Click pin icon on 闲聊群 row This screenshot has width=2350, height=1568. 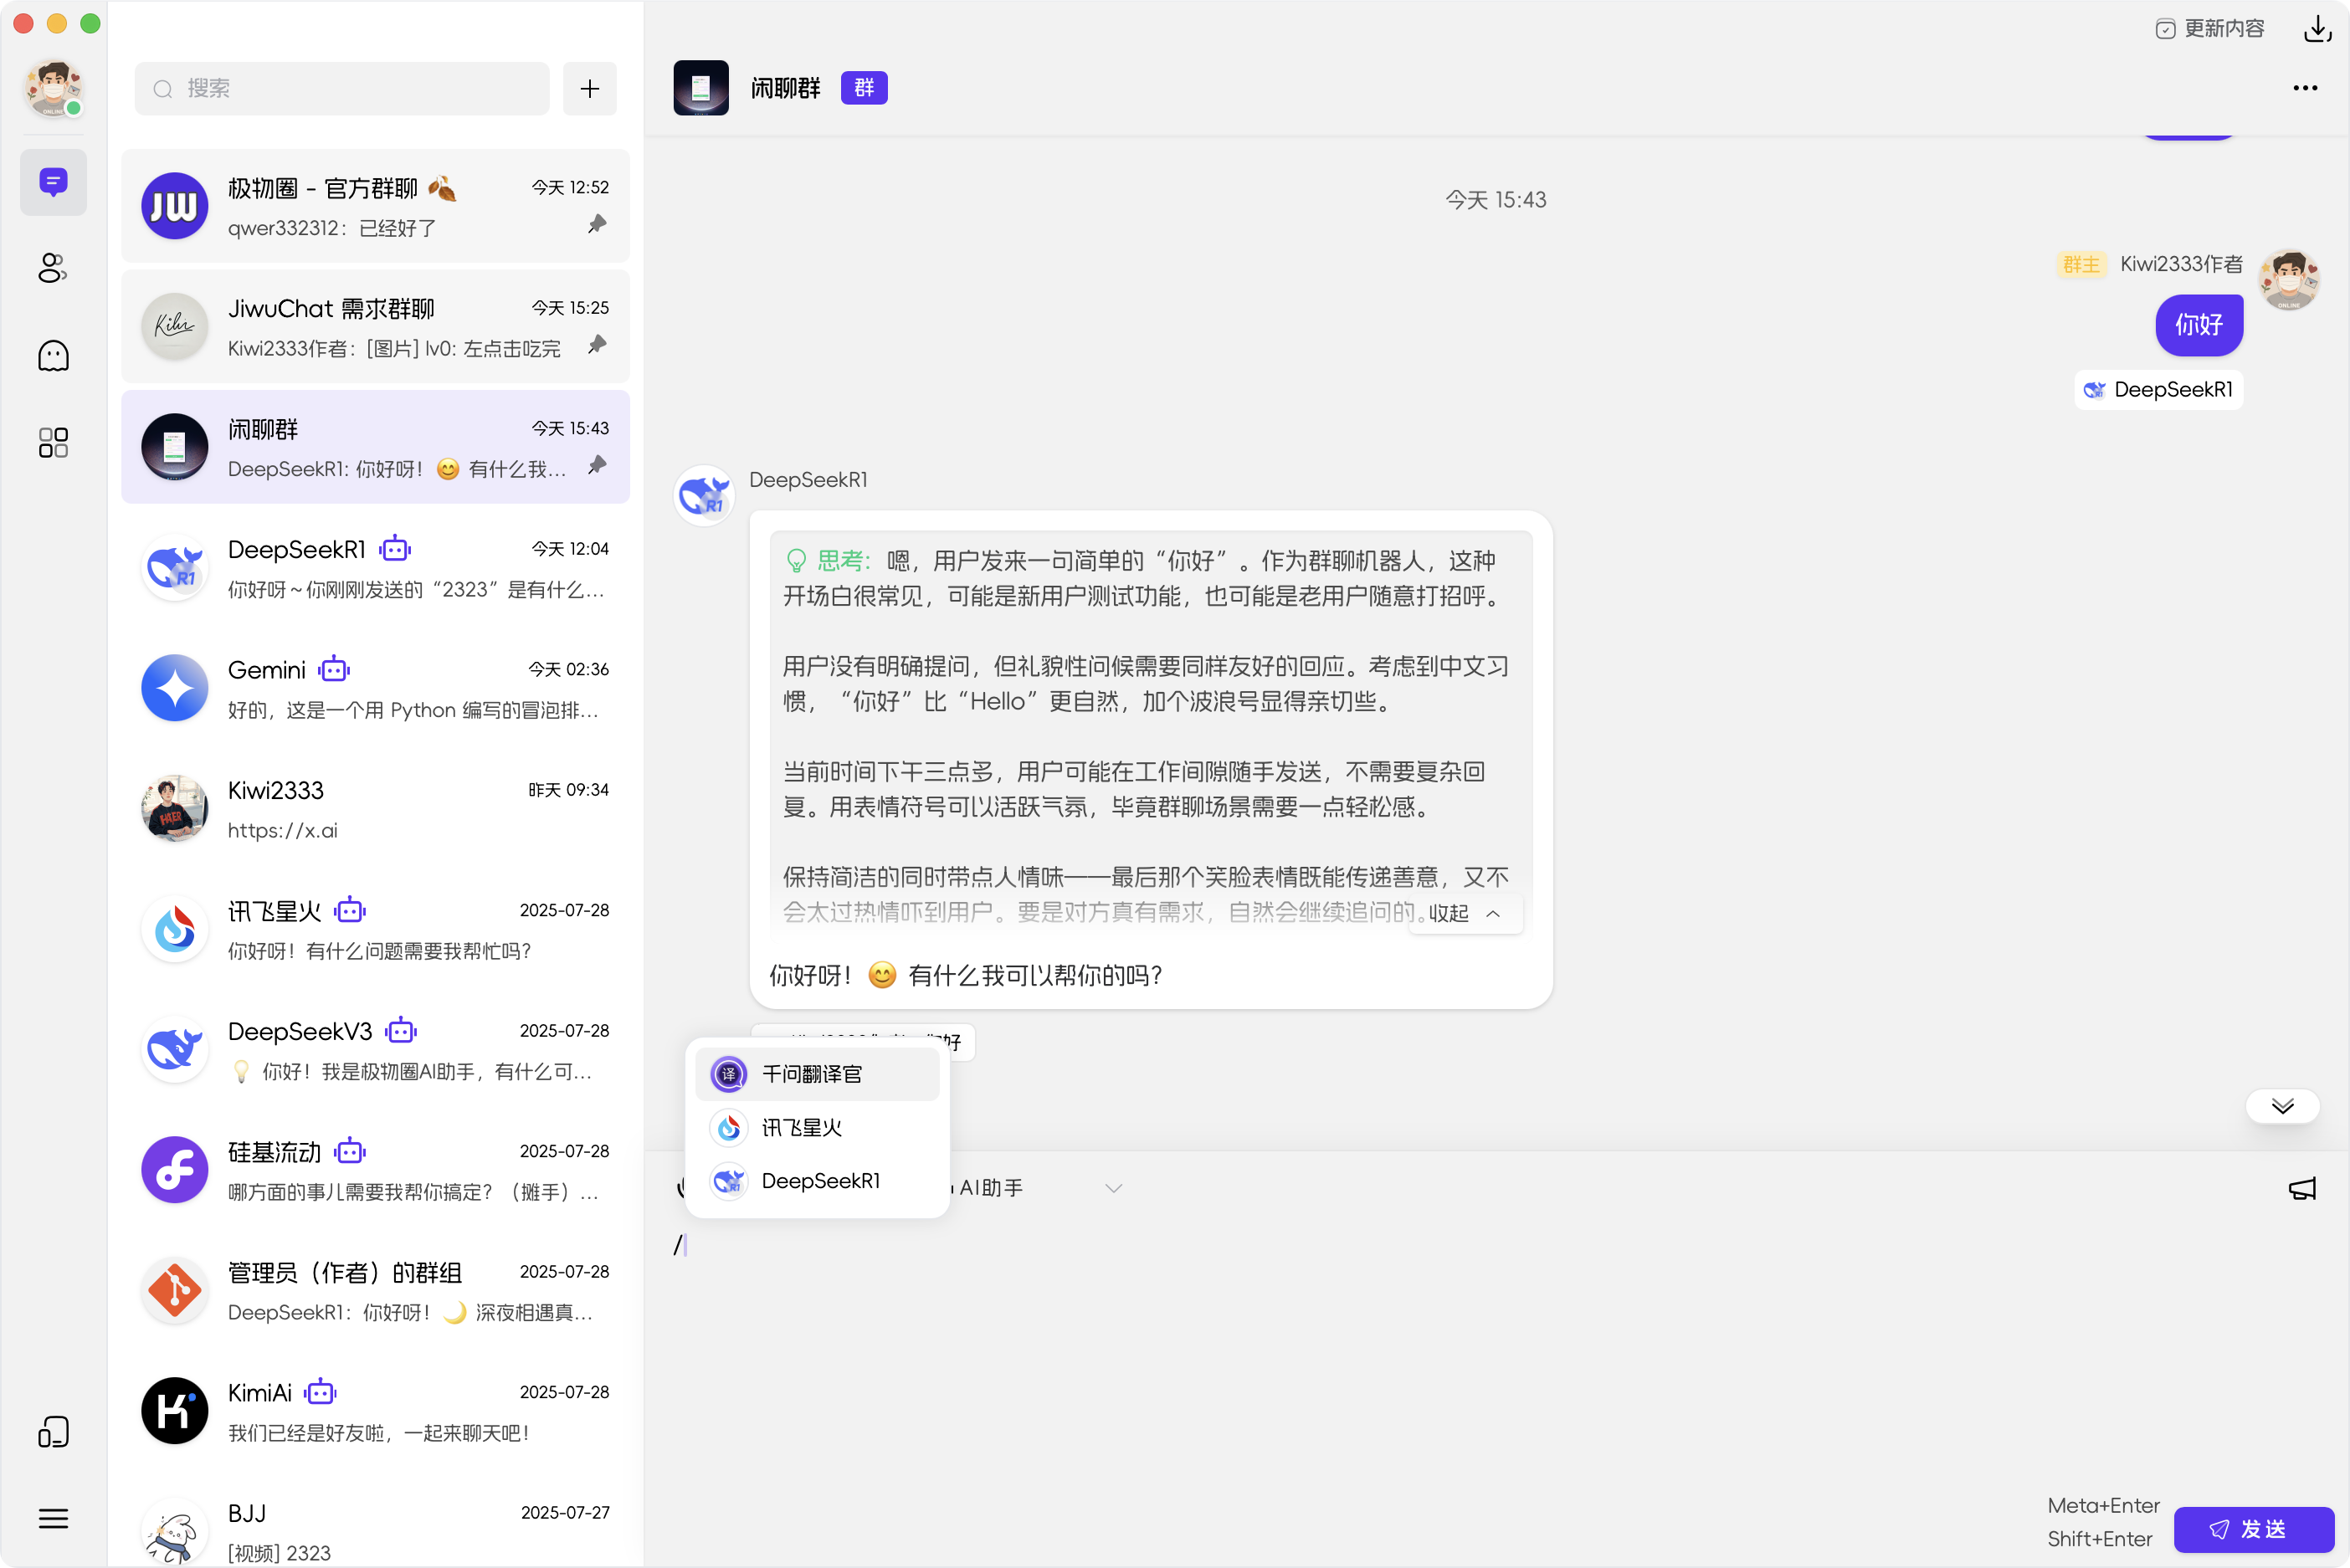[597, 466]
